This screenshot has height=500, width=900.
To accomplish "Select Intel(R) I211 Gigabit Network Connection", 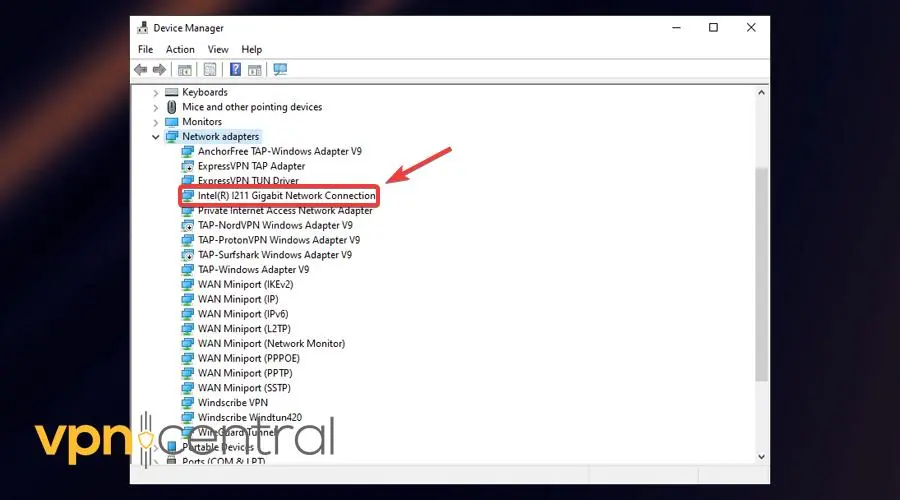I will coord(286,196).
